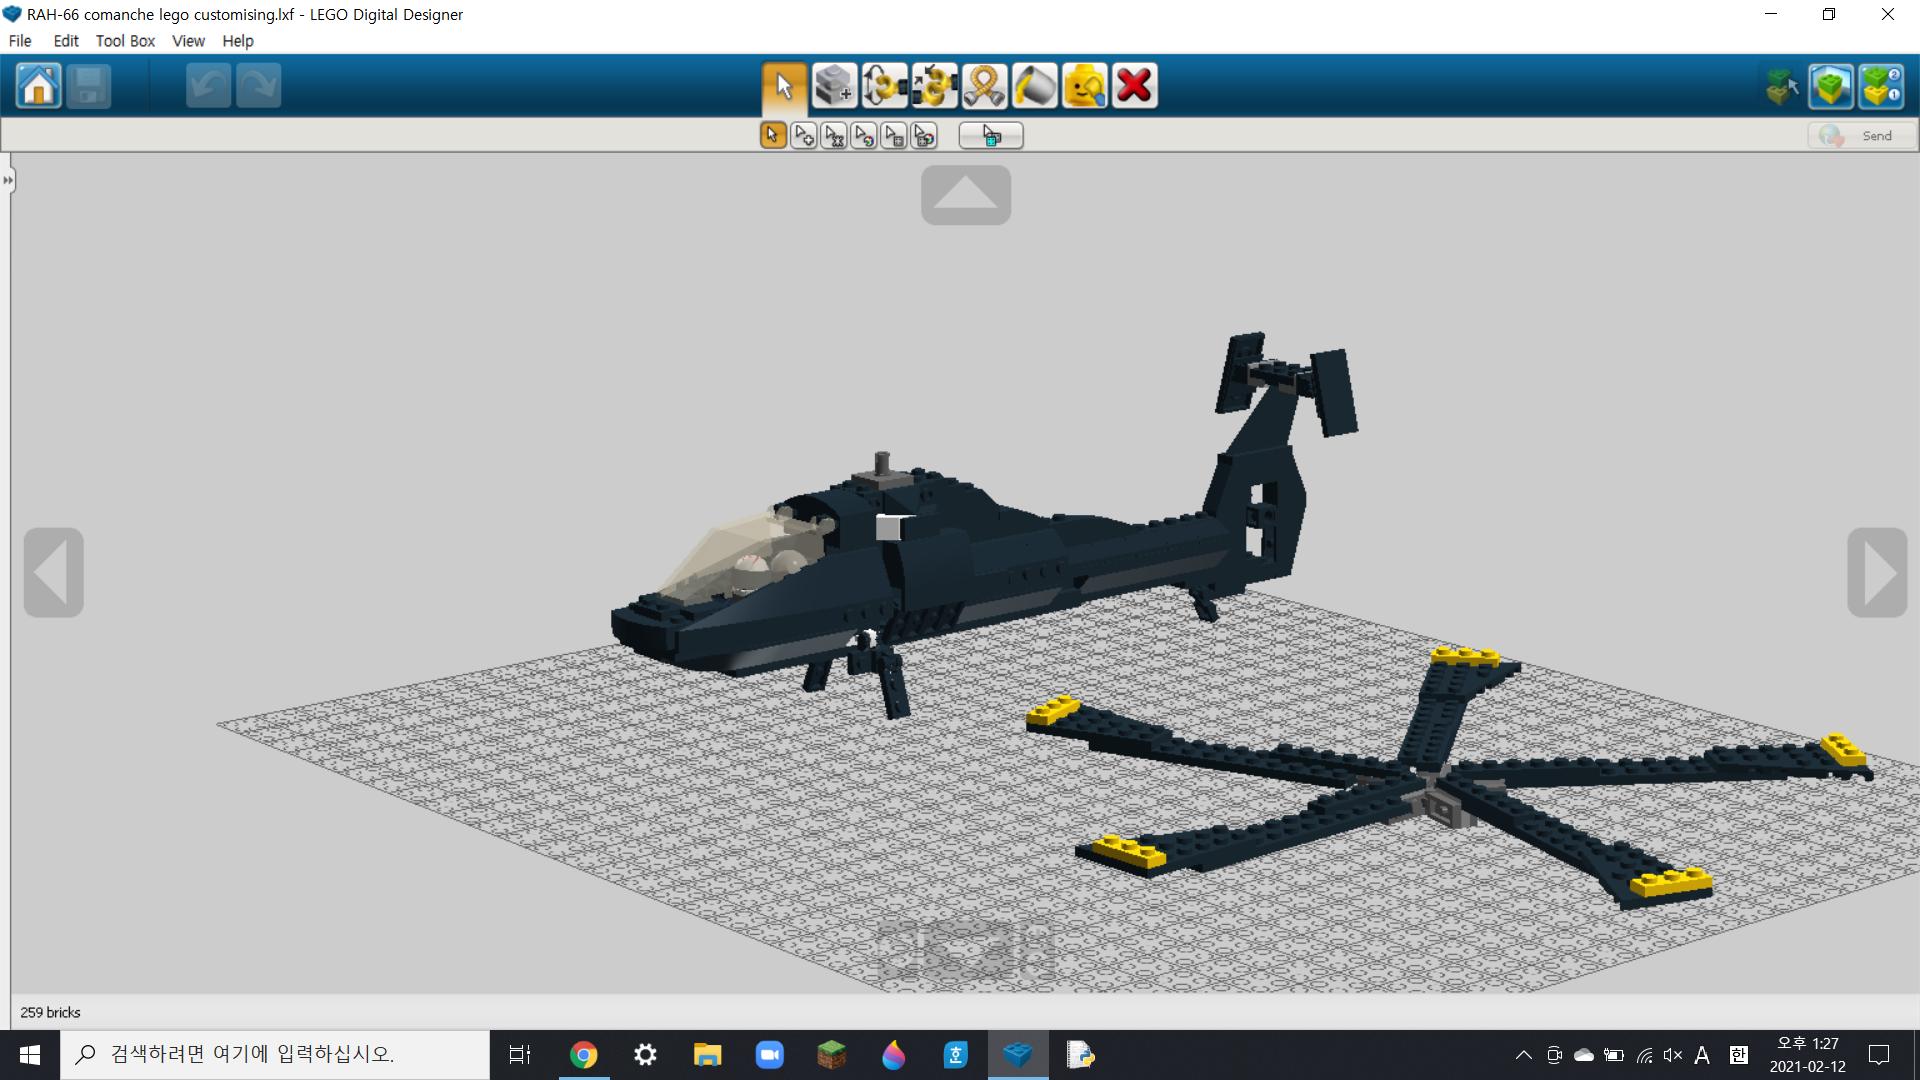Enable single selection sub-tool
The width and height of the screenshot is (1920, 1080).
tap(773, 135)
